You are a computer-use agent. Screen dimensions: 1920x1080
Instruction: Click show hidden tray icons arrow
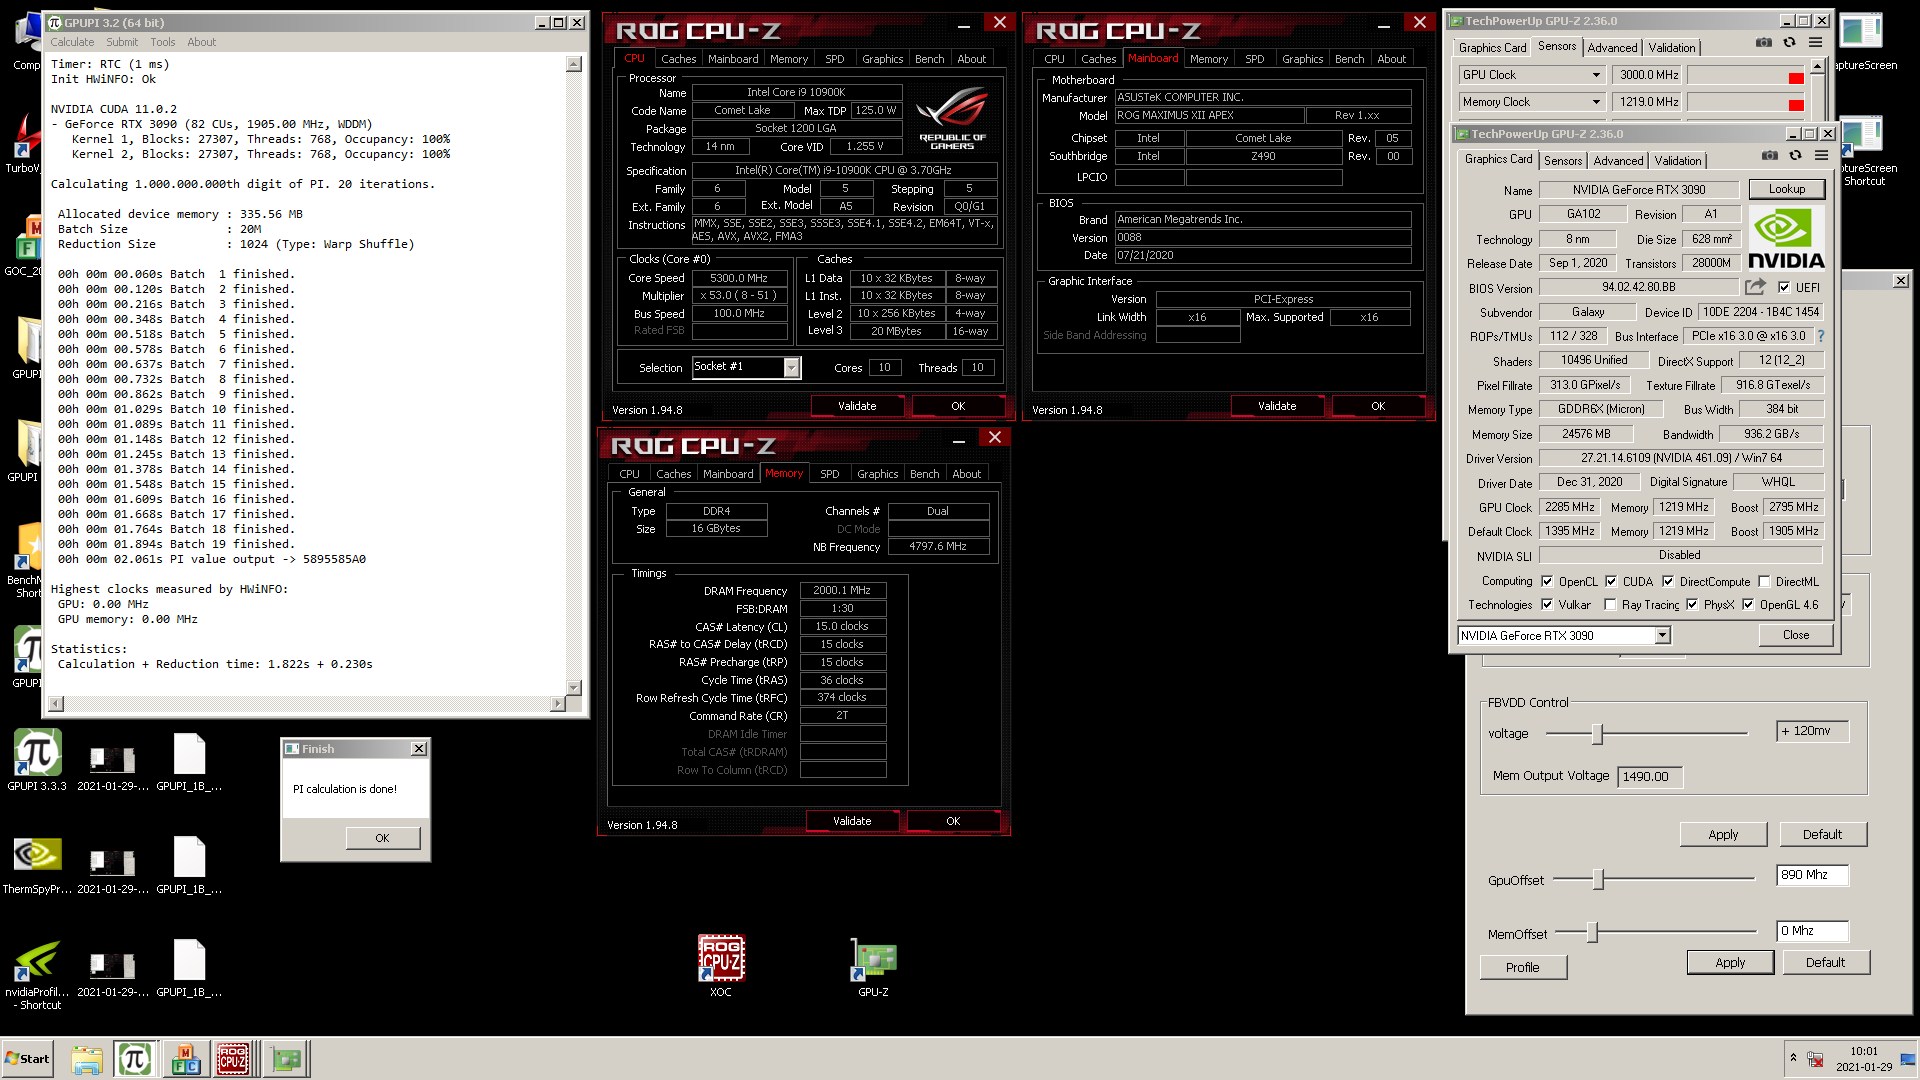[x=1793, y=1057]
